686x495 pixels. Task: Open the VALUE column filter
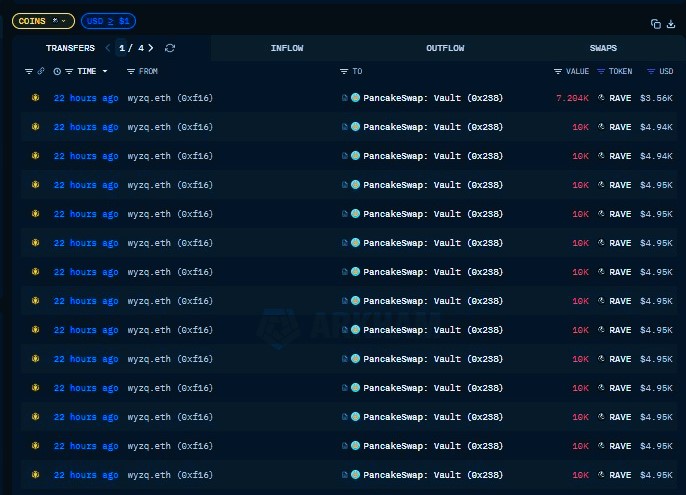click(x=558, y=71)
